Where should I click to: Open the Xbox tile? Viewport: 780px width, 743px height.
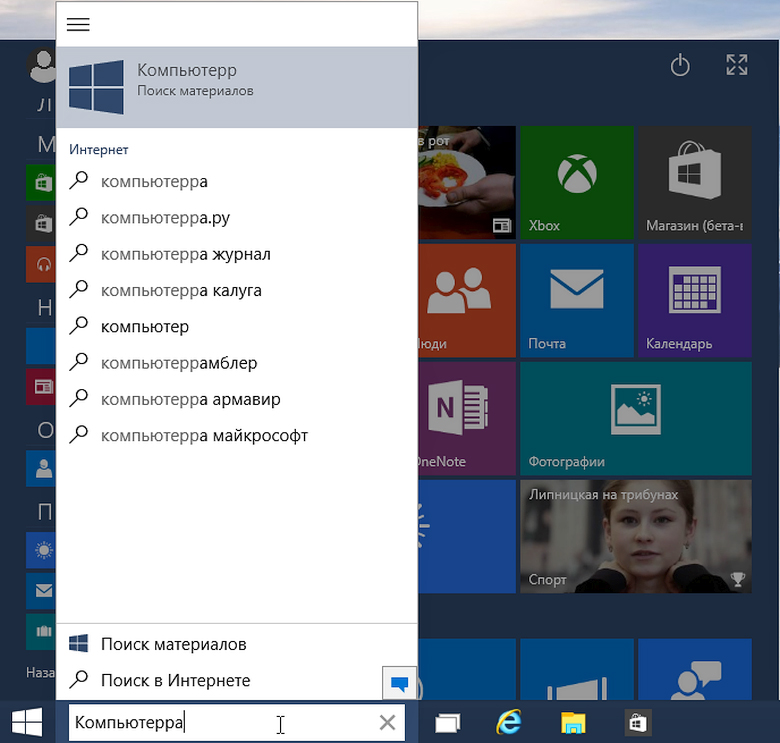pyautogui.click(x=577, y=183)
